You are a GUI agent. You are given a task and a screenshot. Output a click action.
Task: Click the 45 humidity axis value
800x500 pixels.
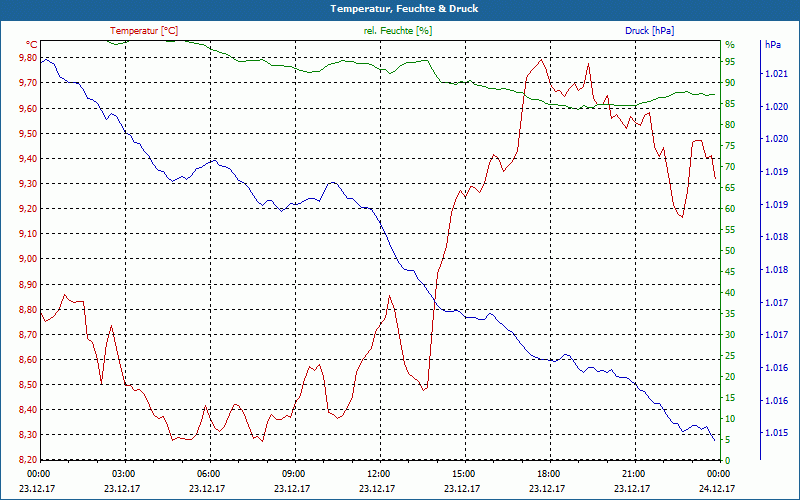730,272
